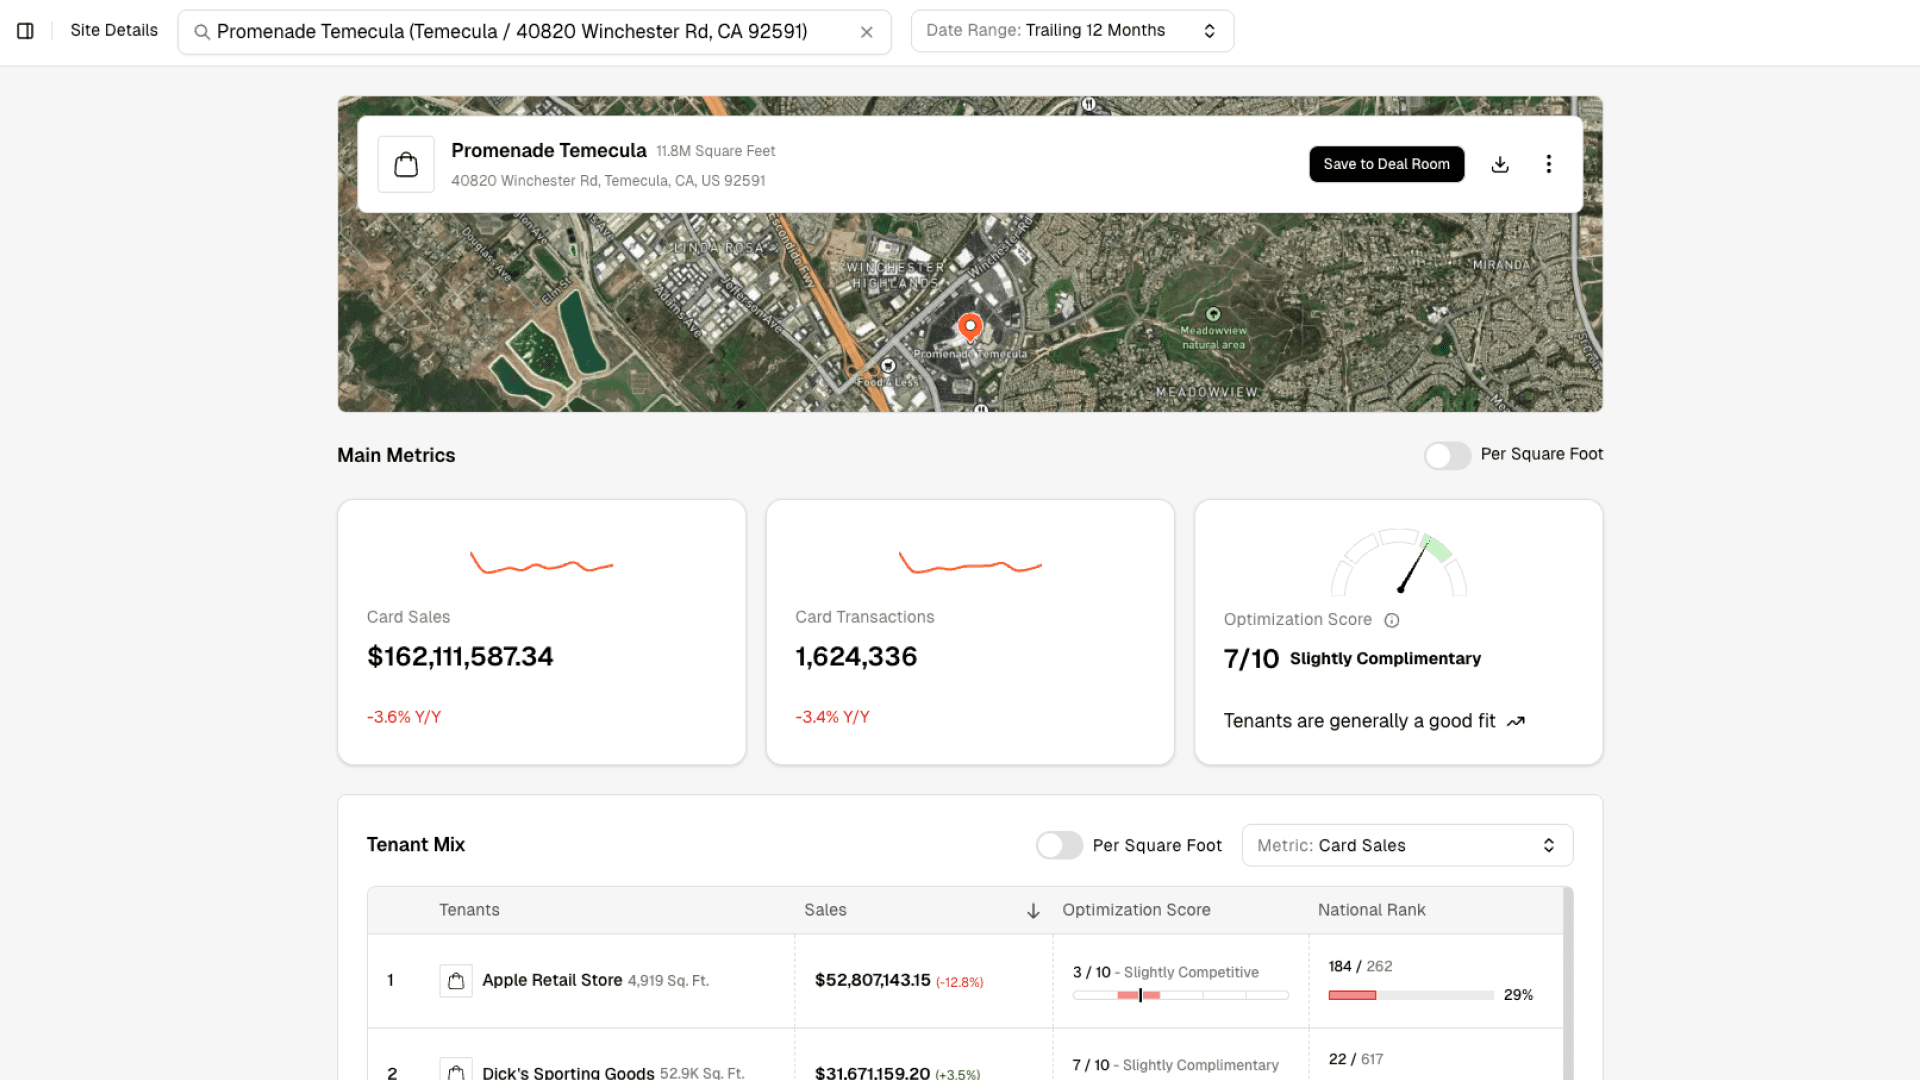The width and height of the screenshot is (1920, 1080).
Task: Enable Per Square Foot for Main Metrics
Action: point(1447,455)
